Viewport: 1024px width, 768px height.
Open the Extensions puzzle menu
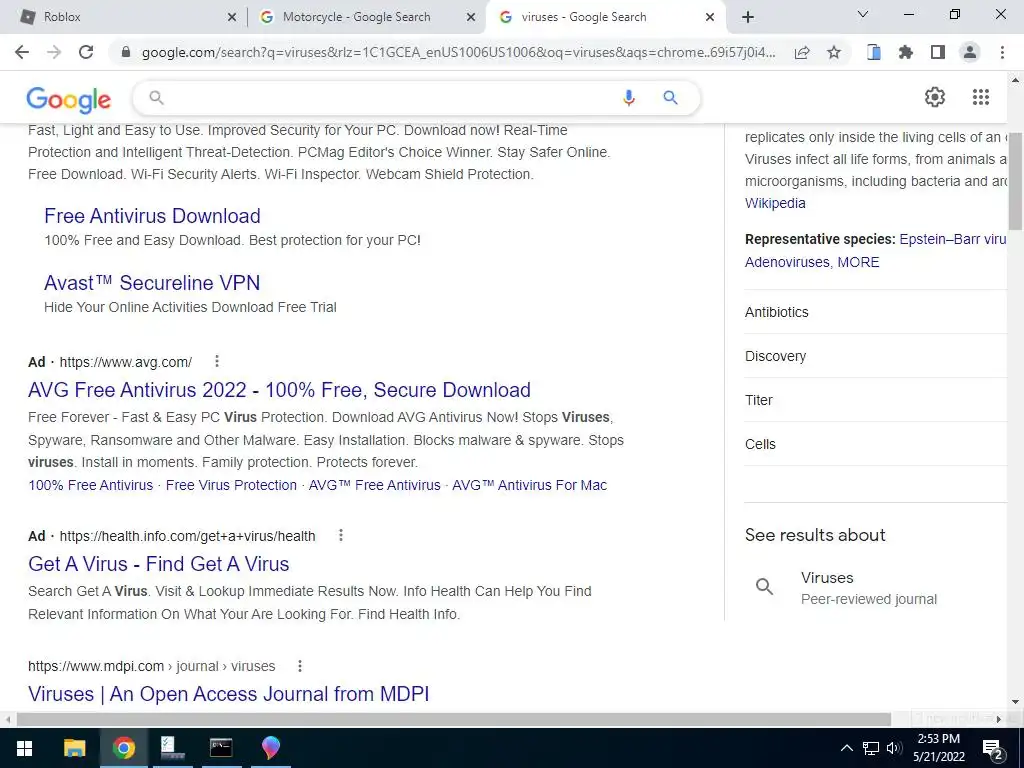905,52
